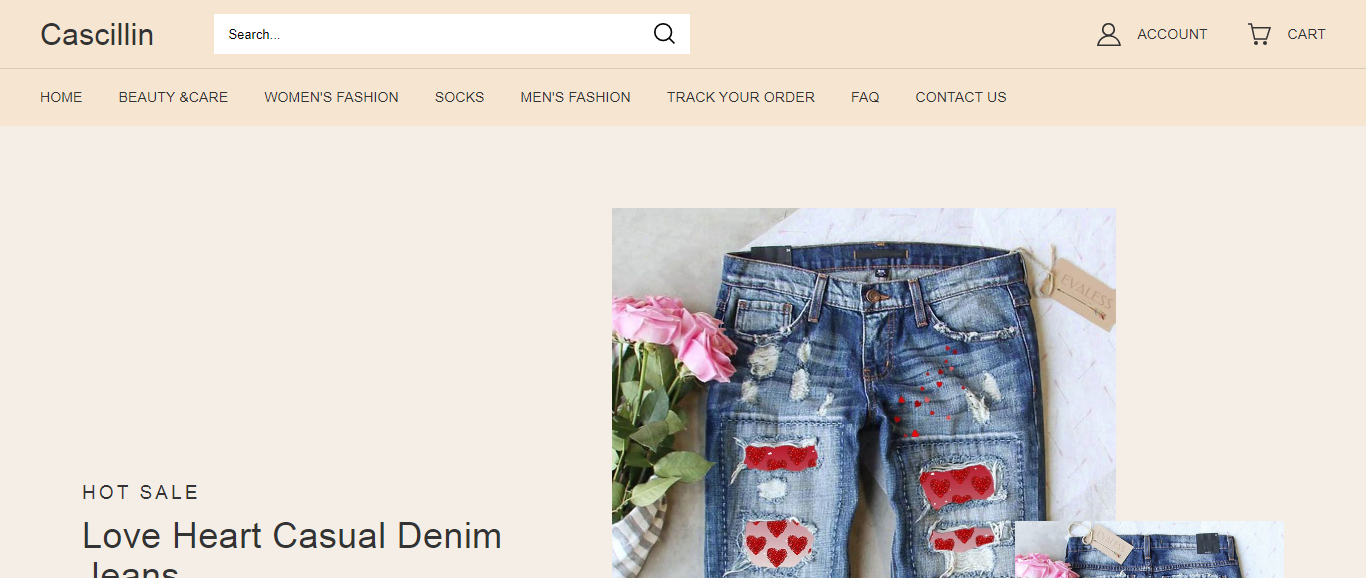Visit the FAQ page
The image size is (1366, 578).
tap(865, 97)
